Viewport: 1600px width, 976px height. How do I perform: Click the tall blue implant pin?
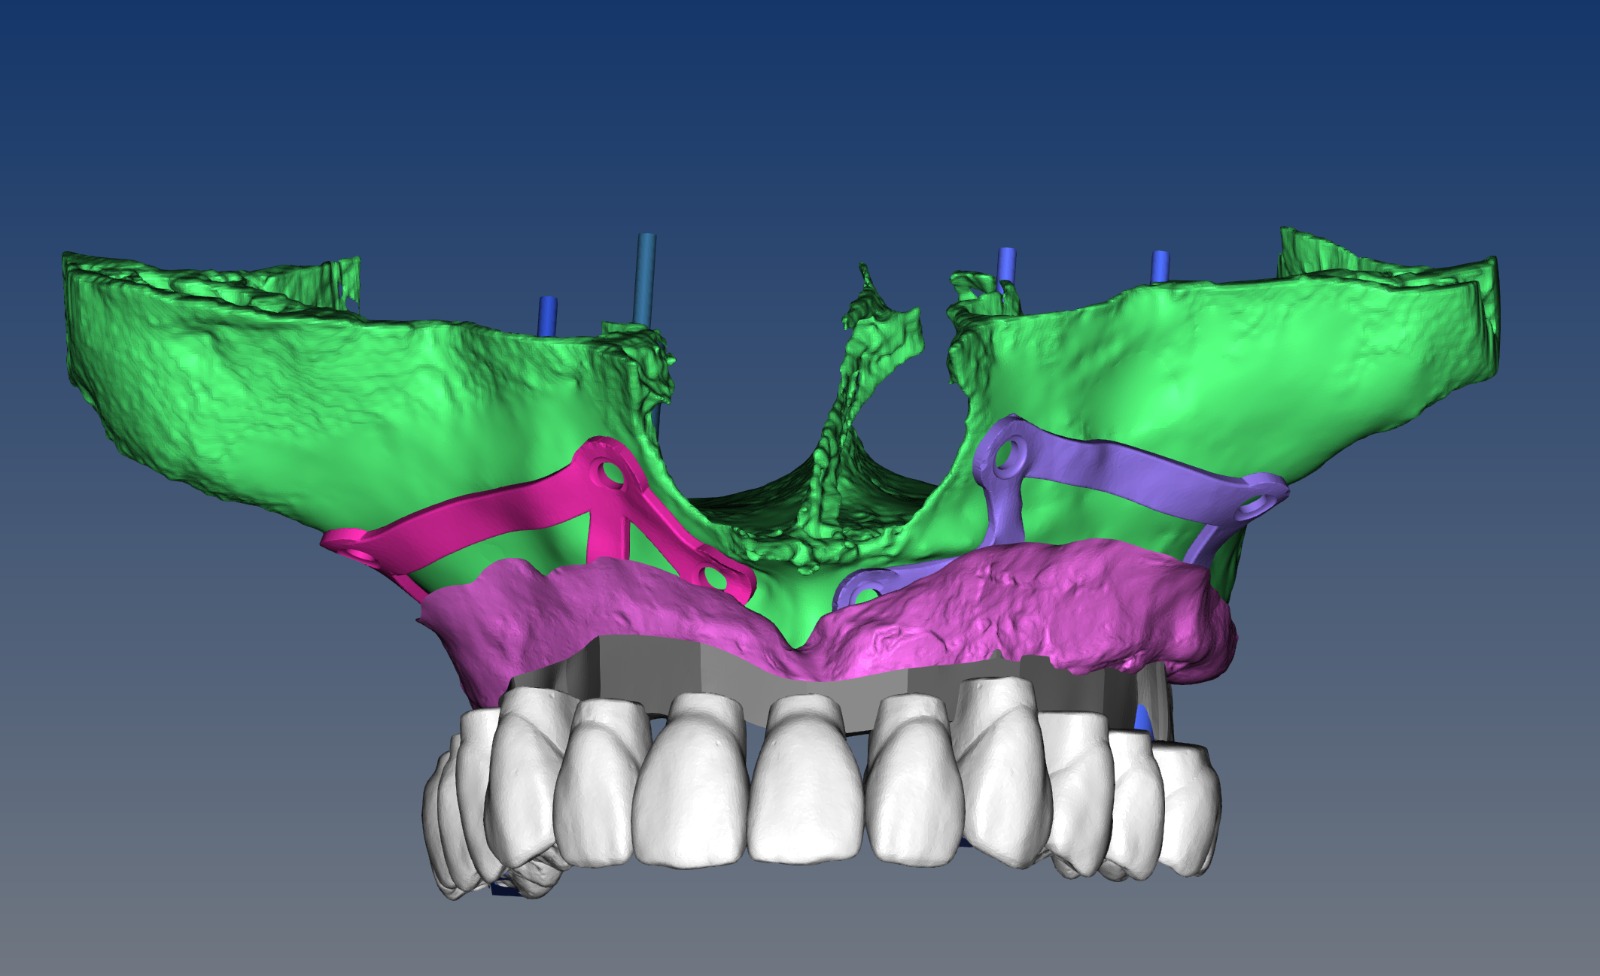[x=646, y=280]
